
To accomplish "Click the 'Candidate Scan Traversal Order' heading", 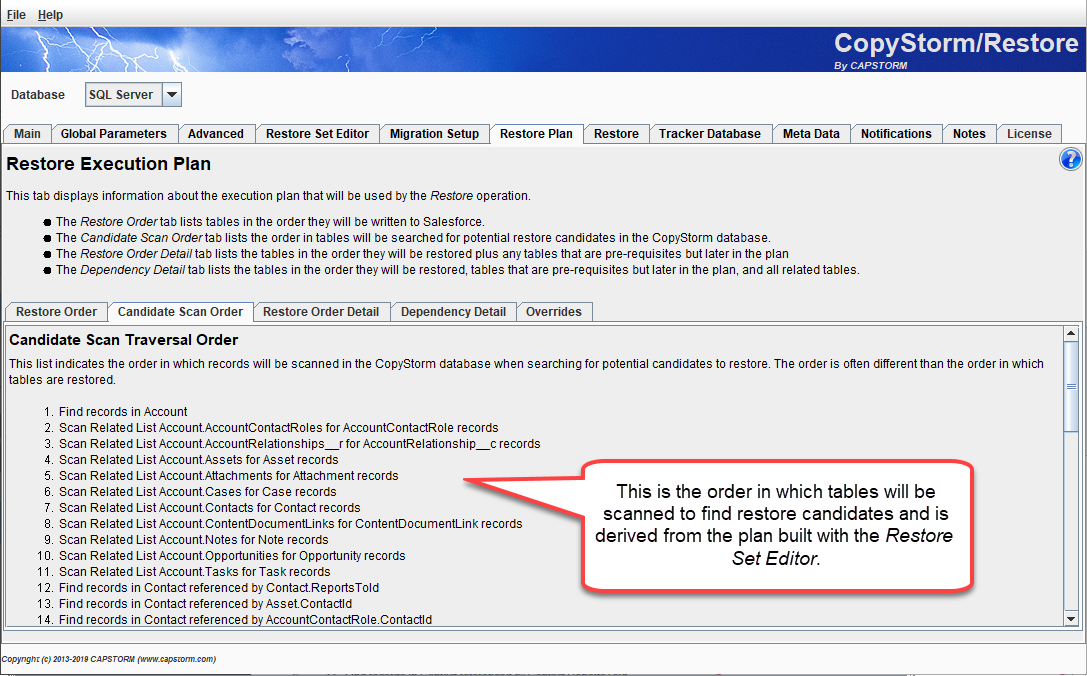I will tap(123, 340).
